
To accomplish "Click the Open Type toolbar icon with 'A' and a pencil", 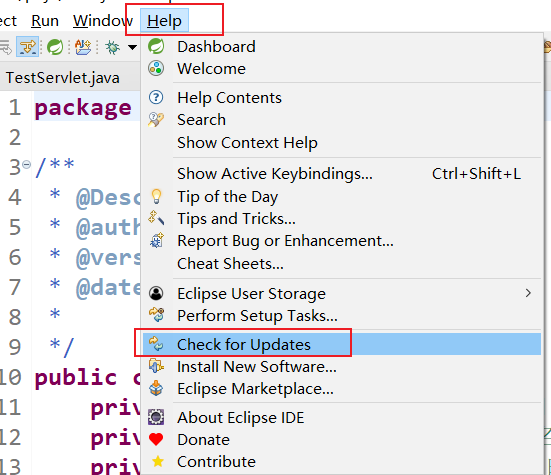I will click(83, 47).
